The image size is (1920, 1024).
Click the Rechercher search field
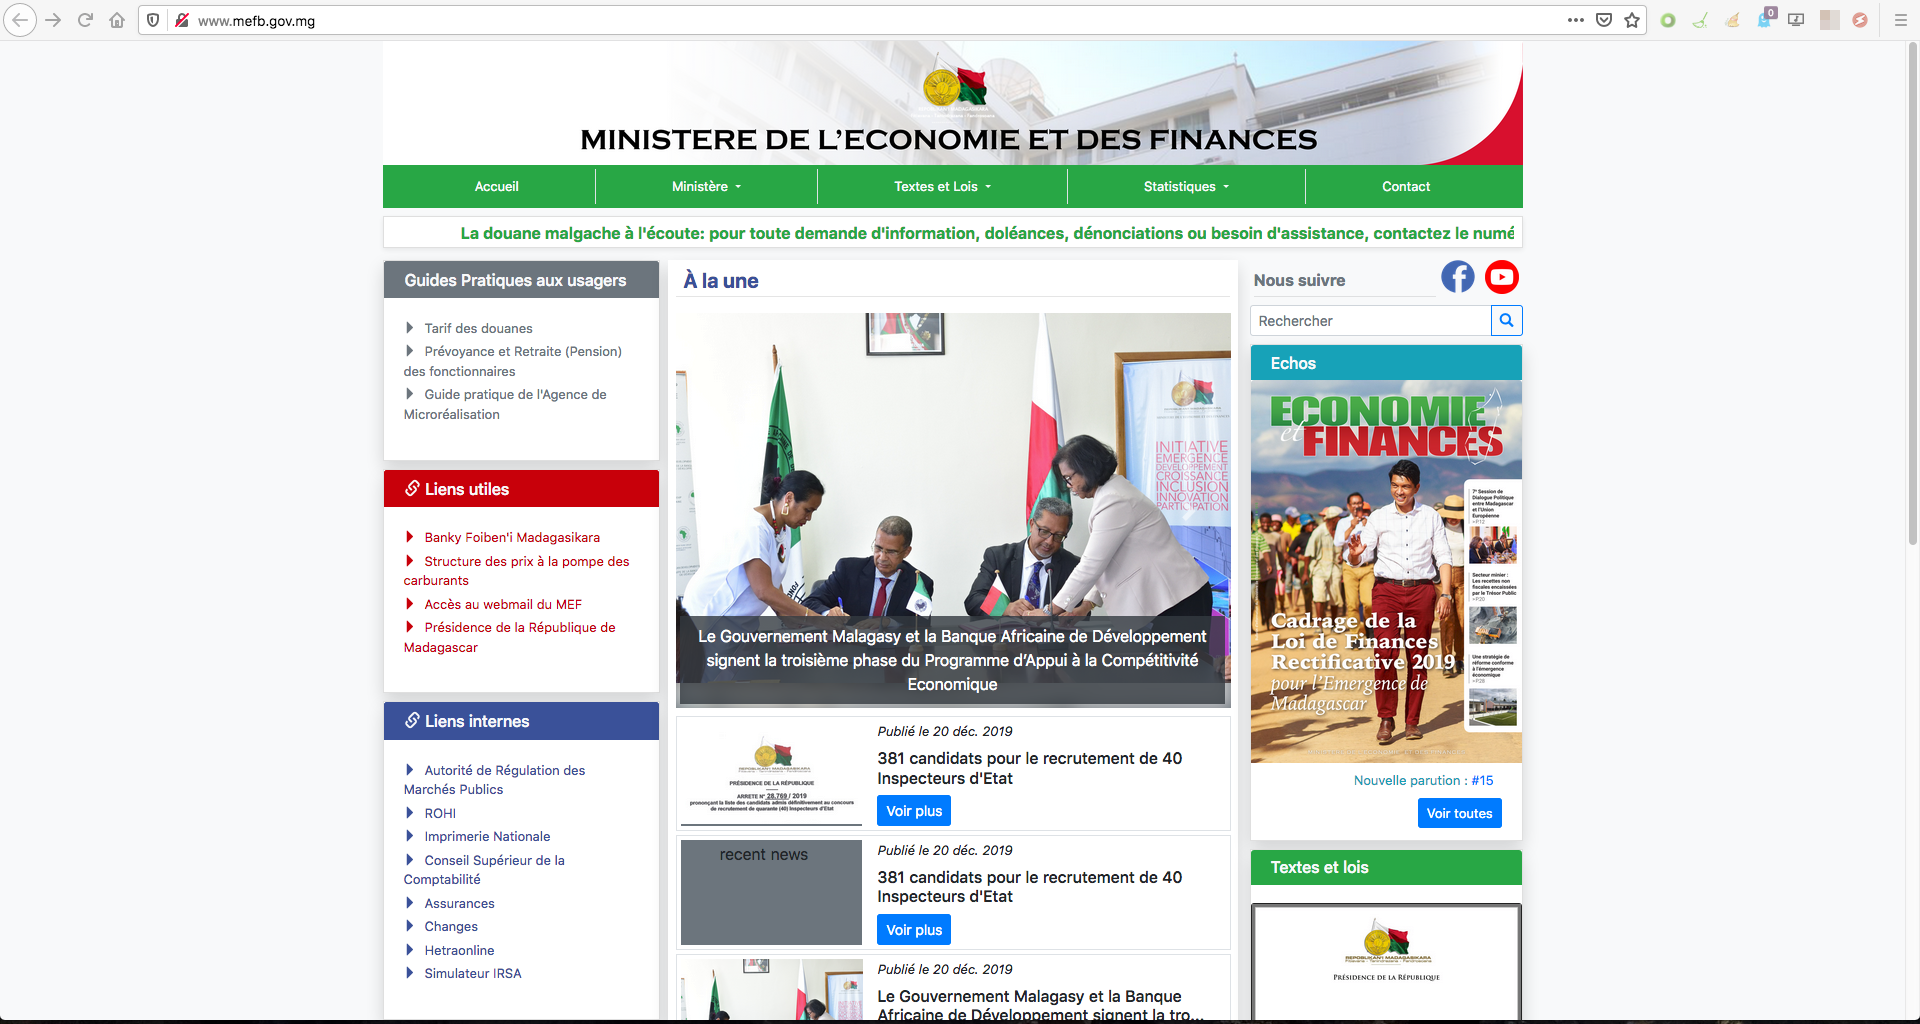click(x=1370, y=321)
